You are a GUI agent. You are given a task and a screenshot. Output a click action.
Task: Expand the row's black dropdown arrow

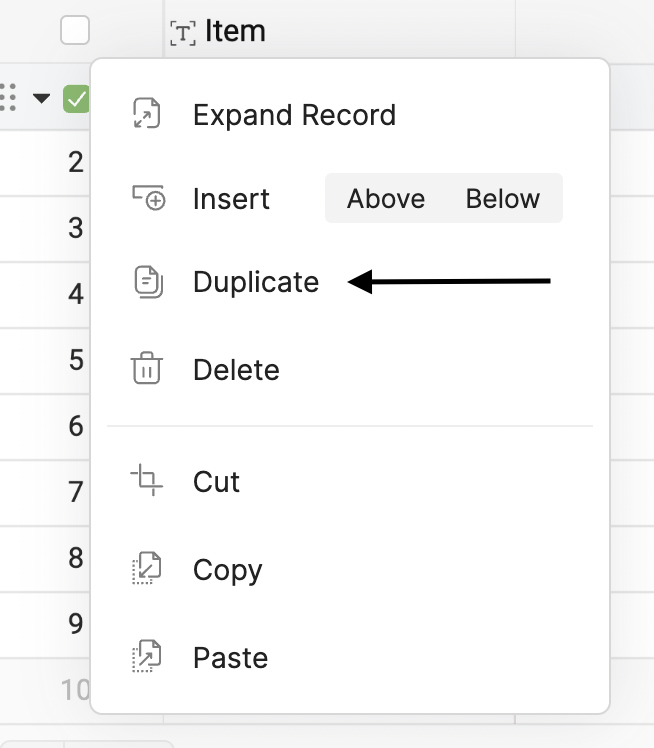41,98
